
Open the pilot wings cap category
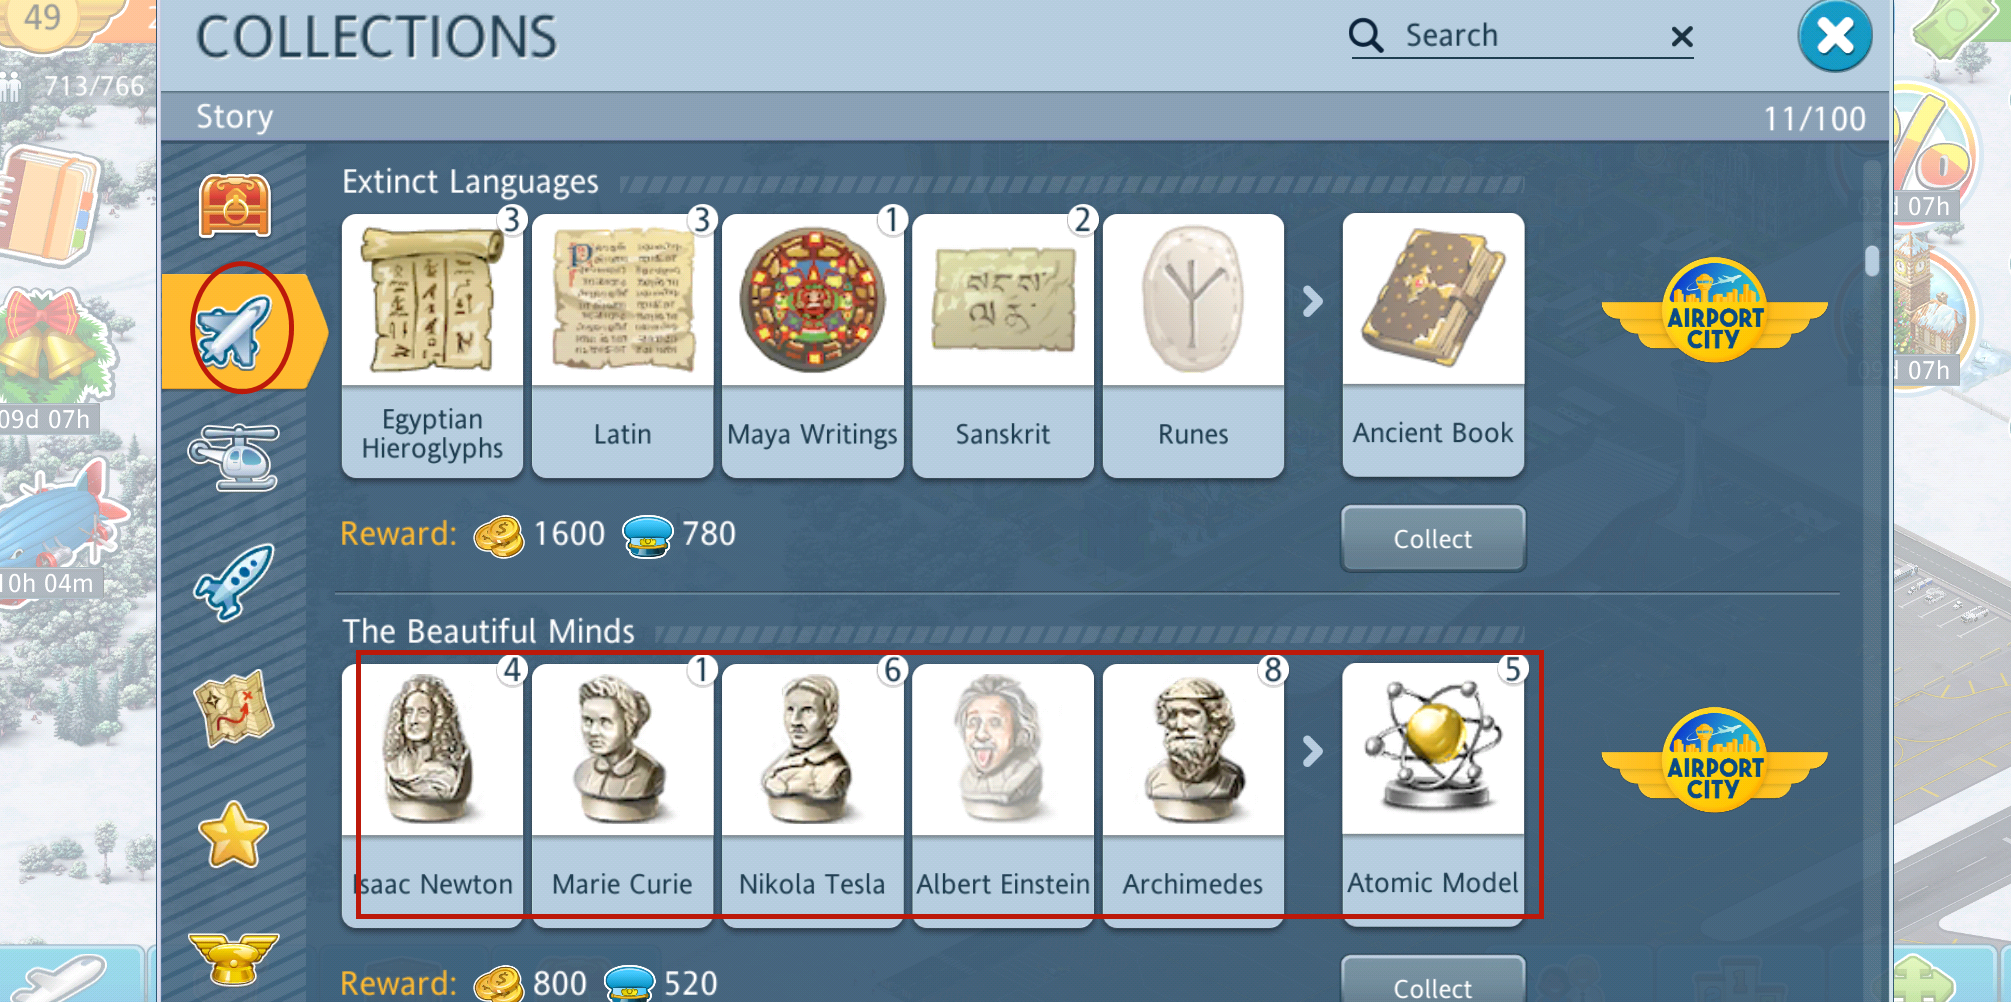234,957
